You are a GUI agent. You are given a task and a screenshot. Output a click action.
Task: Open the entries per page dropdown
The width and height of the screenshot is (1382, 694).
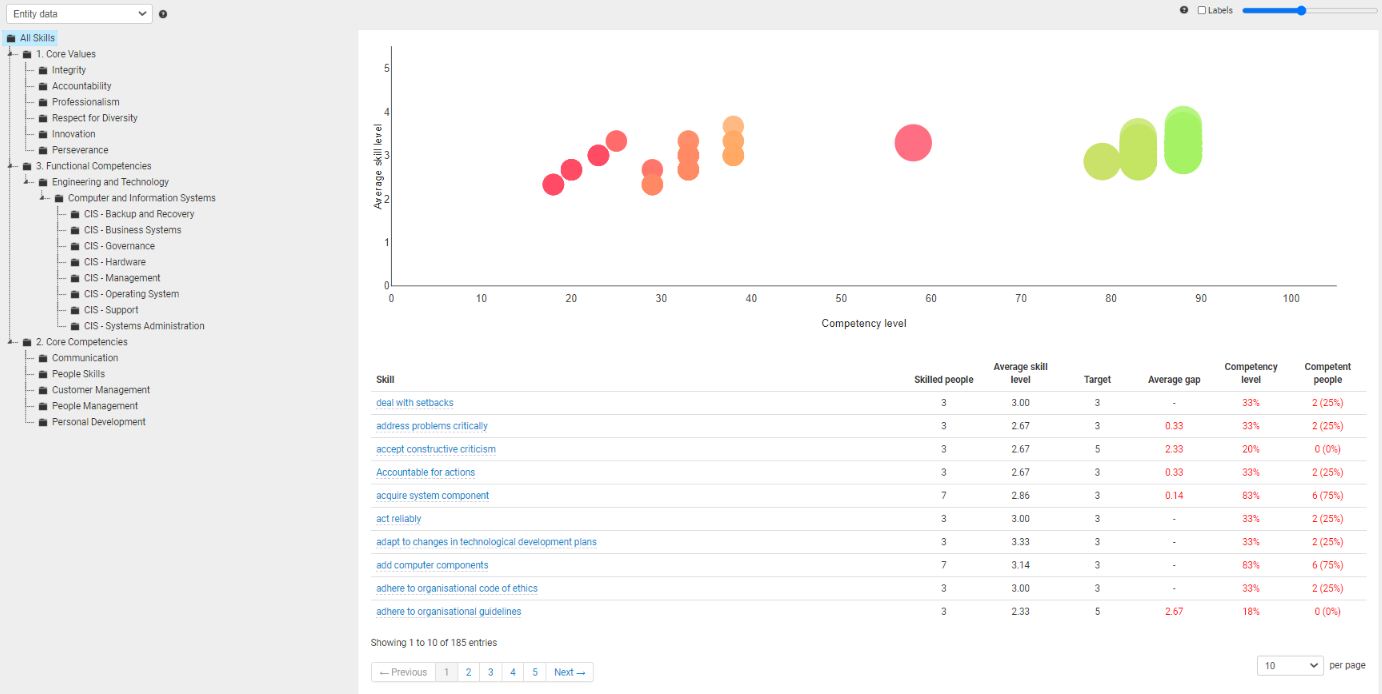(x=1289, y=665)
